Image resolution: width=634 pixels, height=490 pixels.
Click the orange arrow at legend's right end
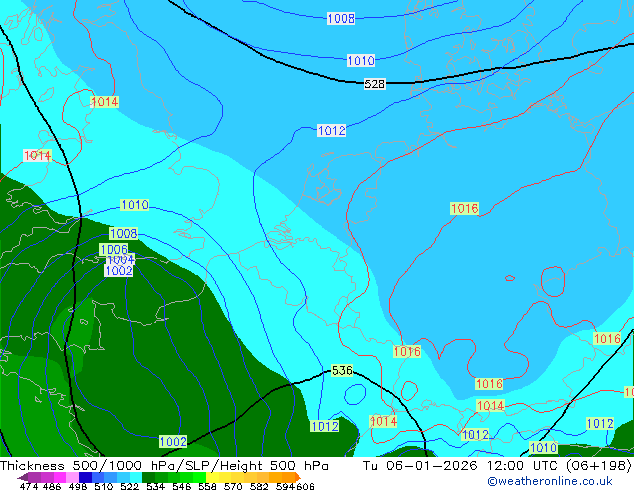click(x=298, y=477)
